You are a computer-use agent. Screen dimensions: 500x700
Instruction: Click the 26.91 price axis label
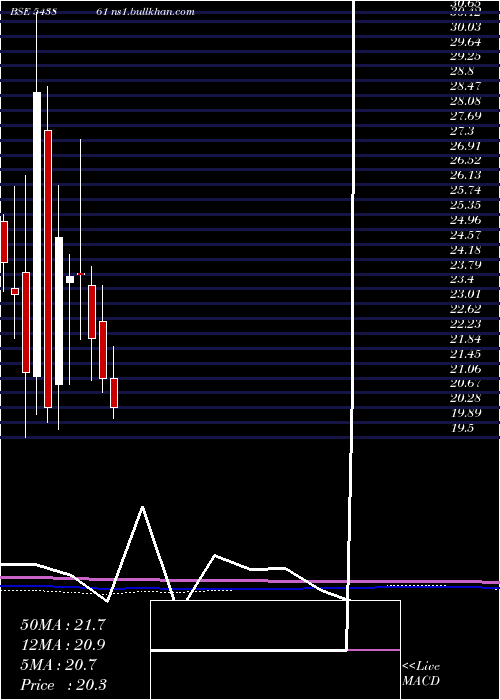[x=466, y=146]
